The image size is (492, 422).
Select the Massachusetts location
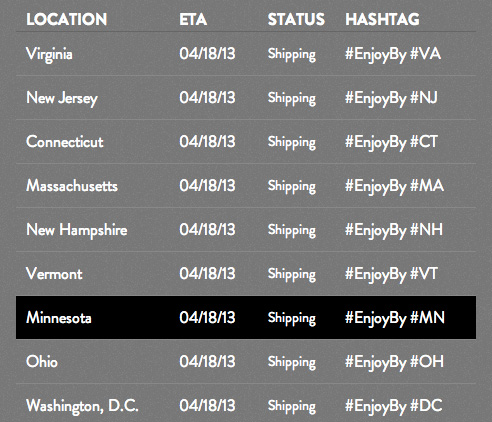(72, 186)
